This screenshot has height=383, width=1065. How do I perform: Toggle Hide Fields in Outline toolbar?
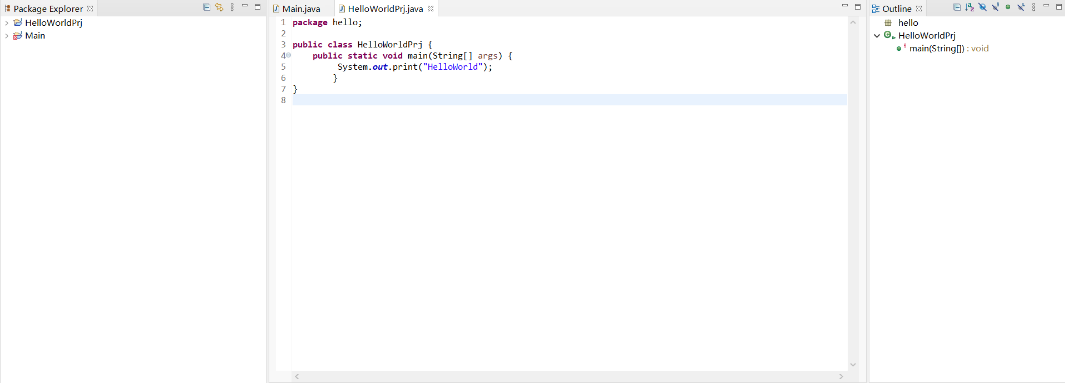tap(982, 7)
